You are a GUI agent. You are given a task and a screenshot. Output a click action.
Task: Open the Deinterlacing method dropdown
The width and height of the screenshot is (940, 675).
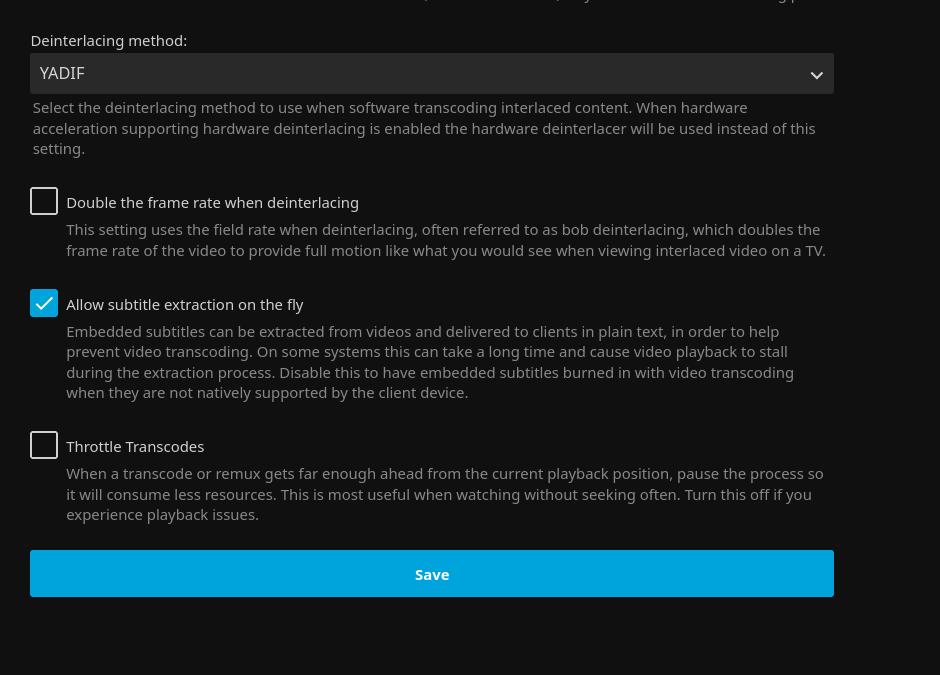pyautogui.click(x=430, y=74)
